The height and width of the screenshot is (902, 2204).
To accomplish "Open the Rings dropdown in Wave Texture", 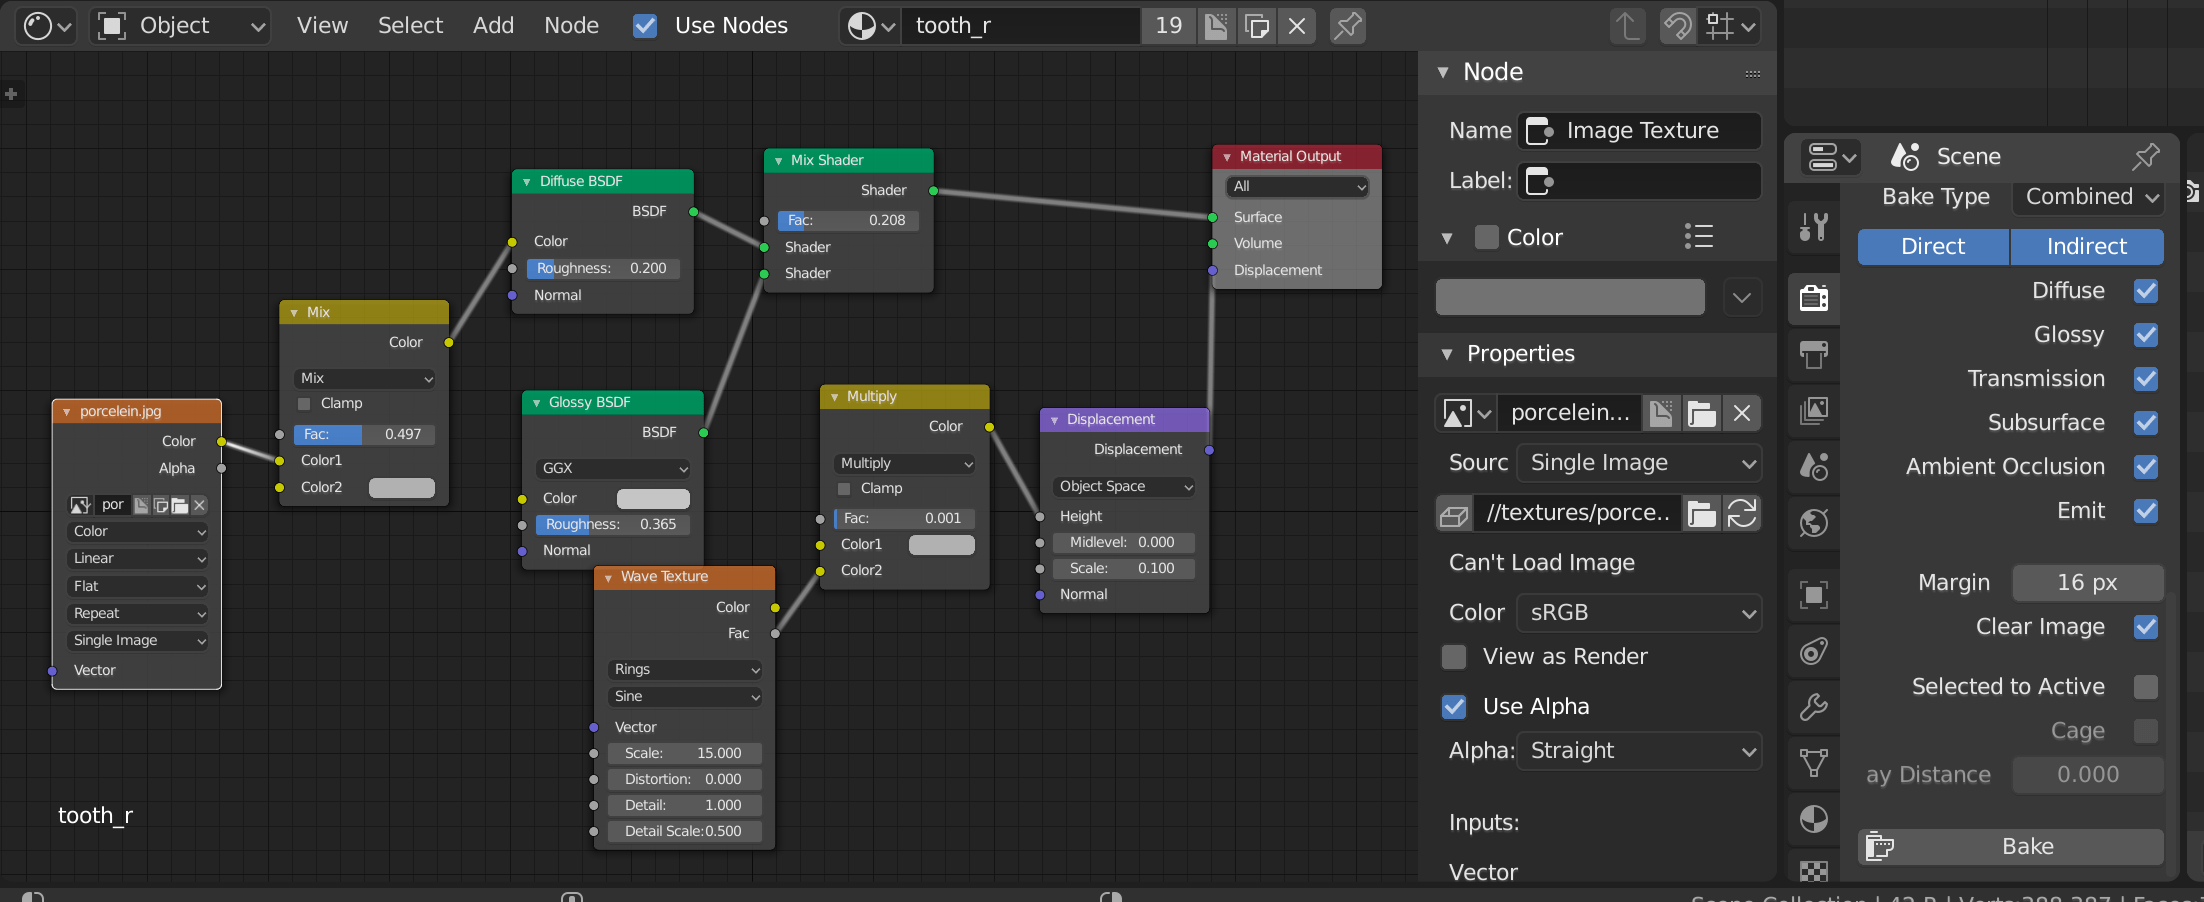I will pyautogui.click(x=685, y=669).
